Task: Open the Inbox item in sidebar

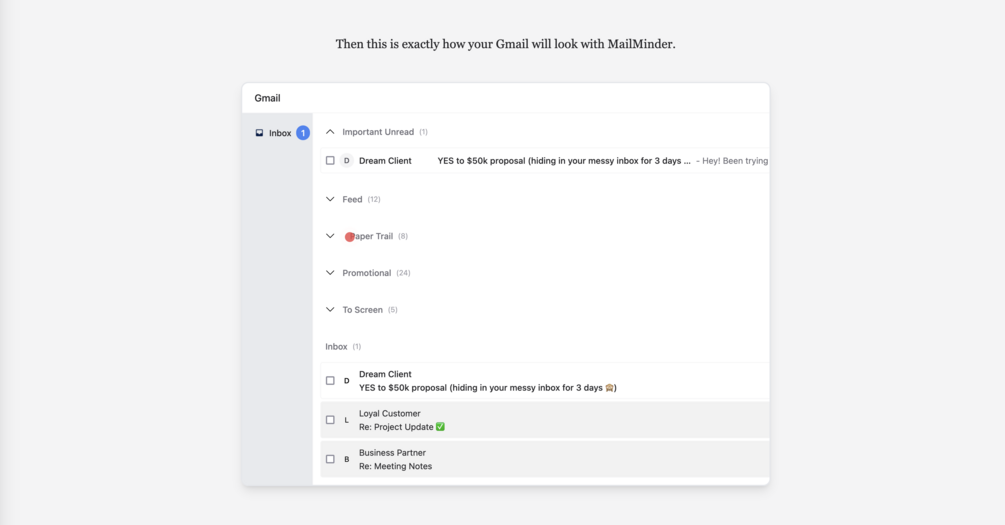Action: pyautogui.click(x=280, y=133)
